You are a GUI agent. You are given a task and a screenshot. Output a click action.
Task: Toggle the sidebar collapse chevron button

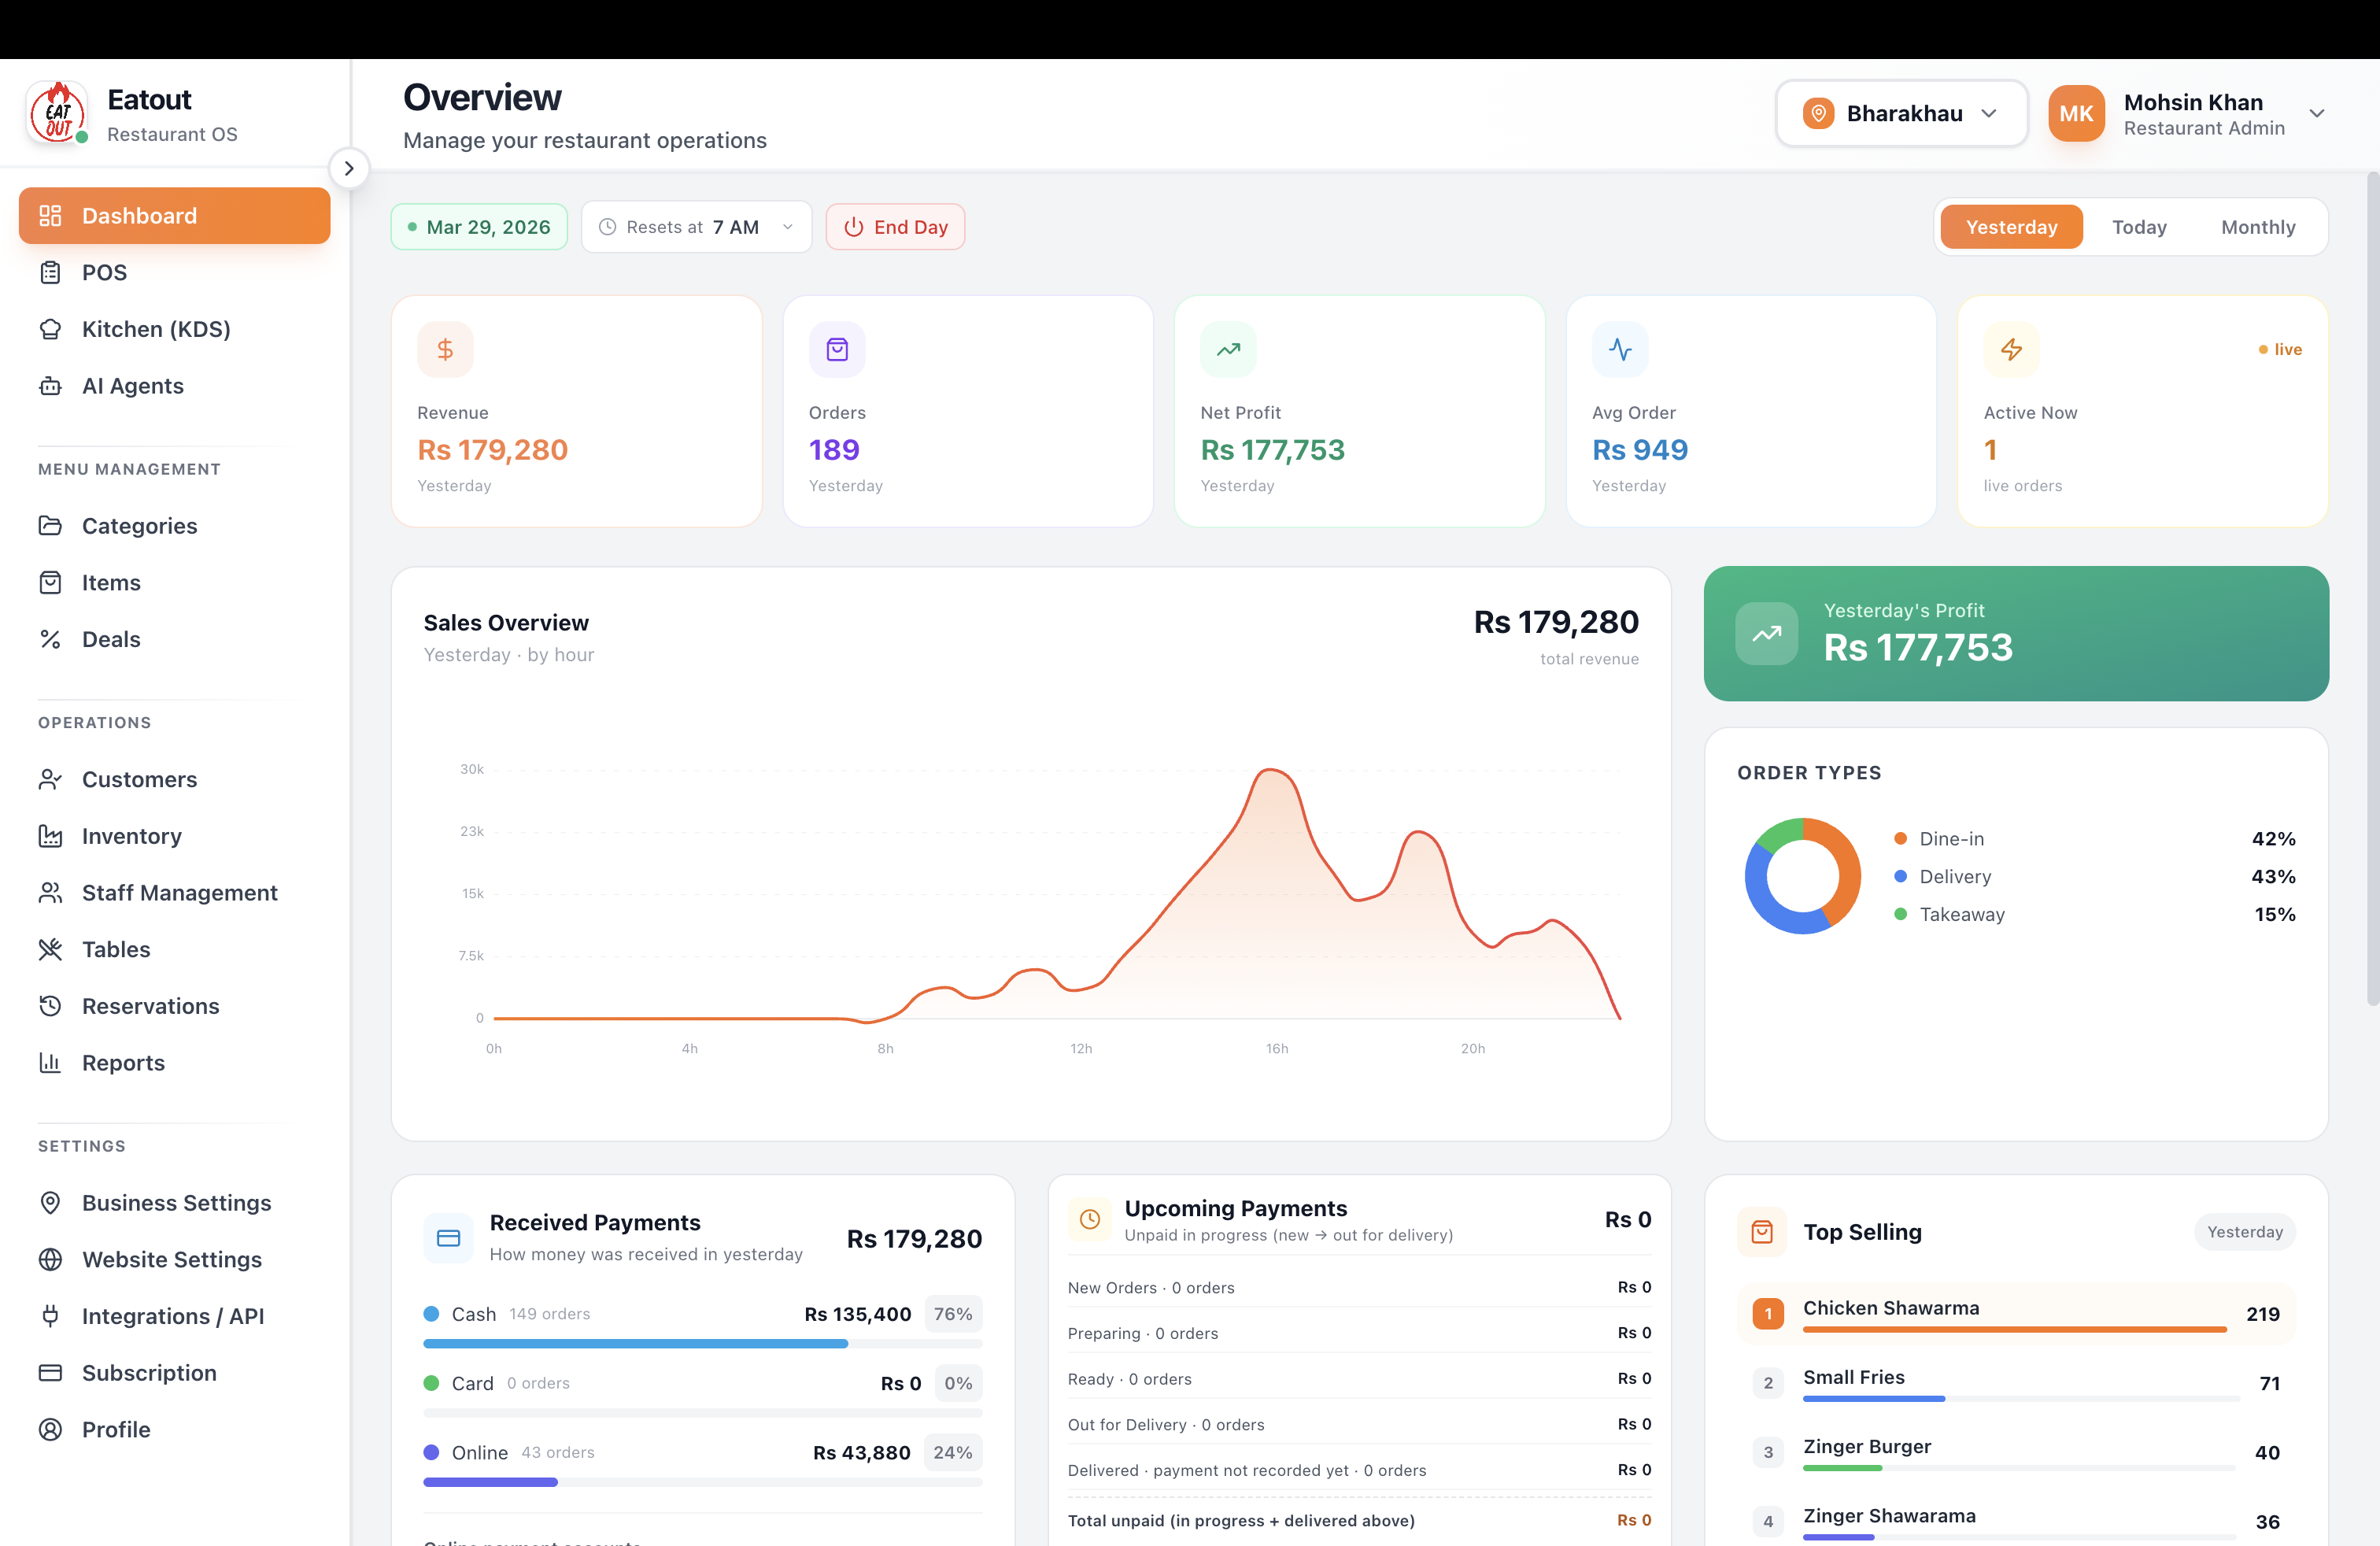[x=349, y=169]
